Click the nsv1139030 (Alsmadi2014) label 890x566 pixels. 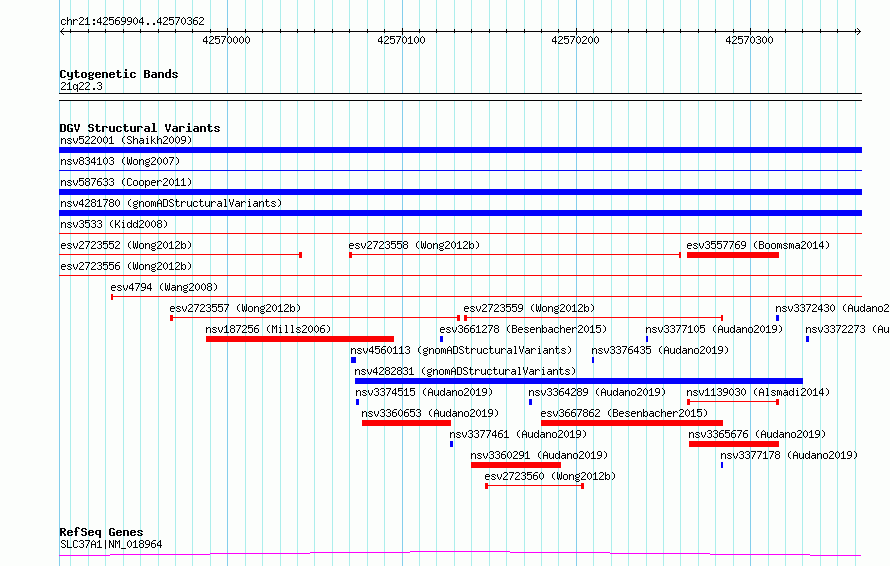coord(758,392)
